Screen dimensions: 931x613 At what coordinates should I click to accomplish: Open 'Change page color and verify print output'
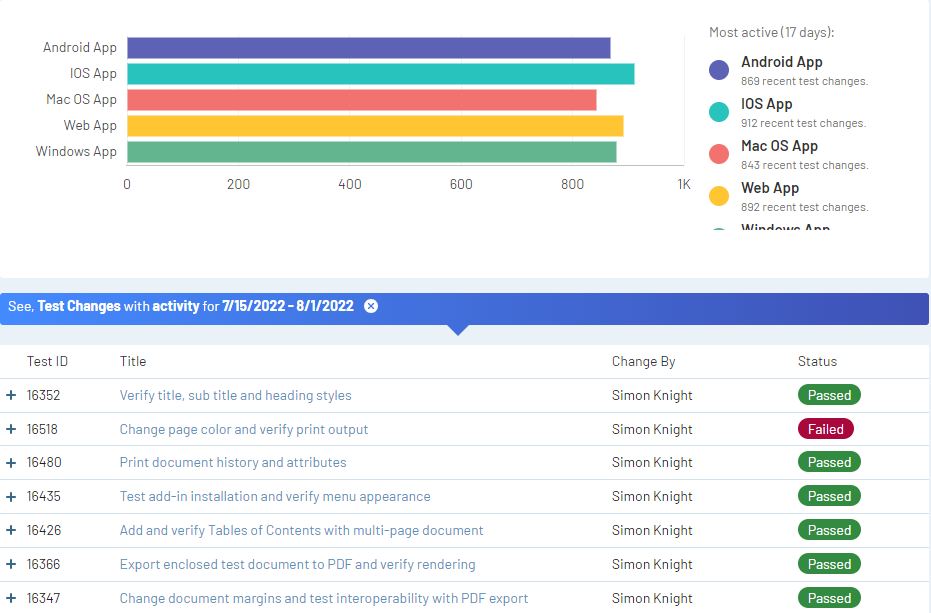243,429
